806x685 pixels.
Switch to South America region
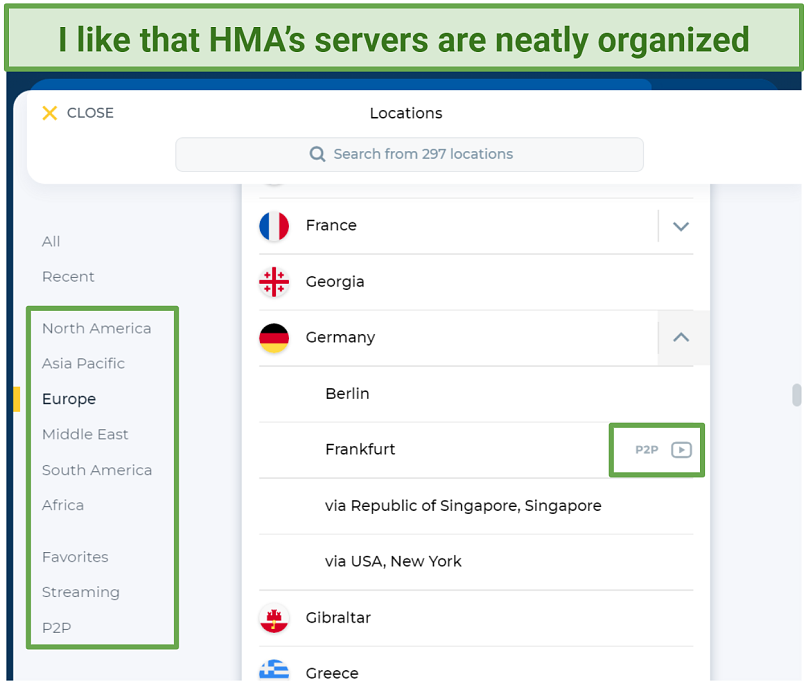97,470
